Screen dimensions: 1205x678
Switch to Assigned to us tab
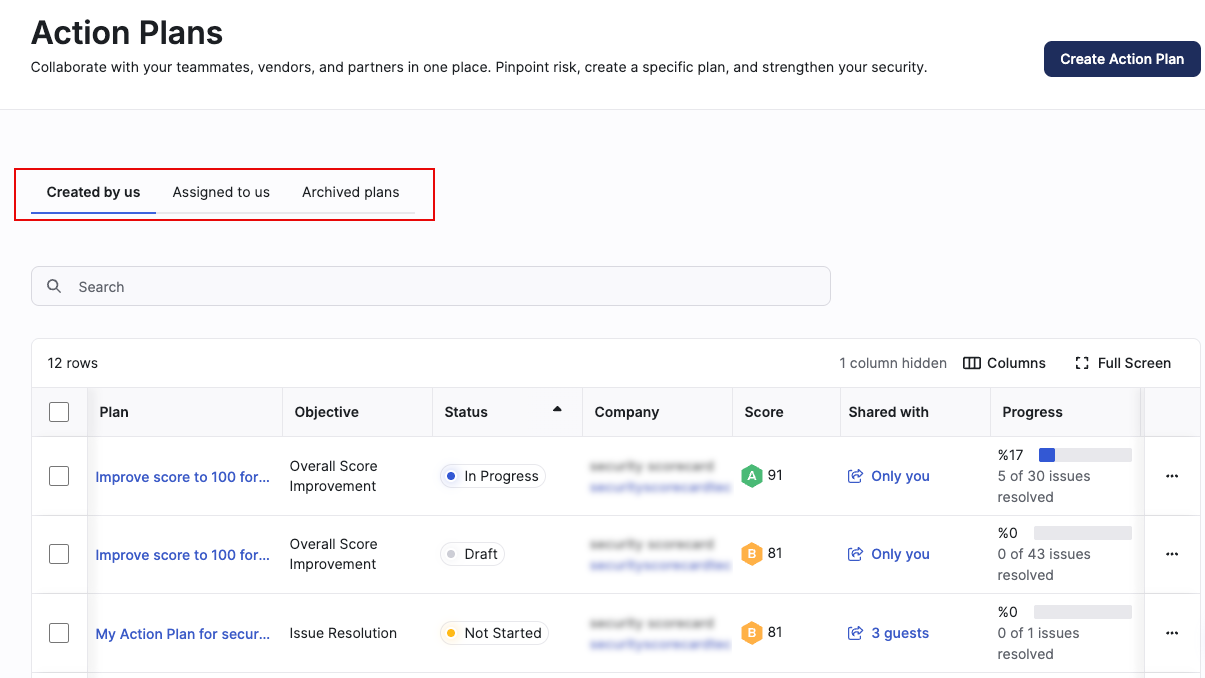pos(221,192)
